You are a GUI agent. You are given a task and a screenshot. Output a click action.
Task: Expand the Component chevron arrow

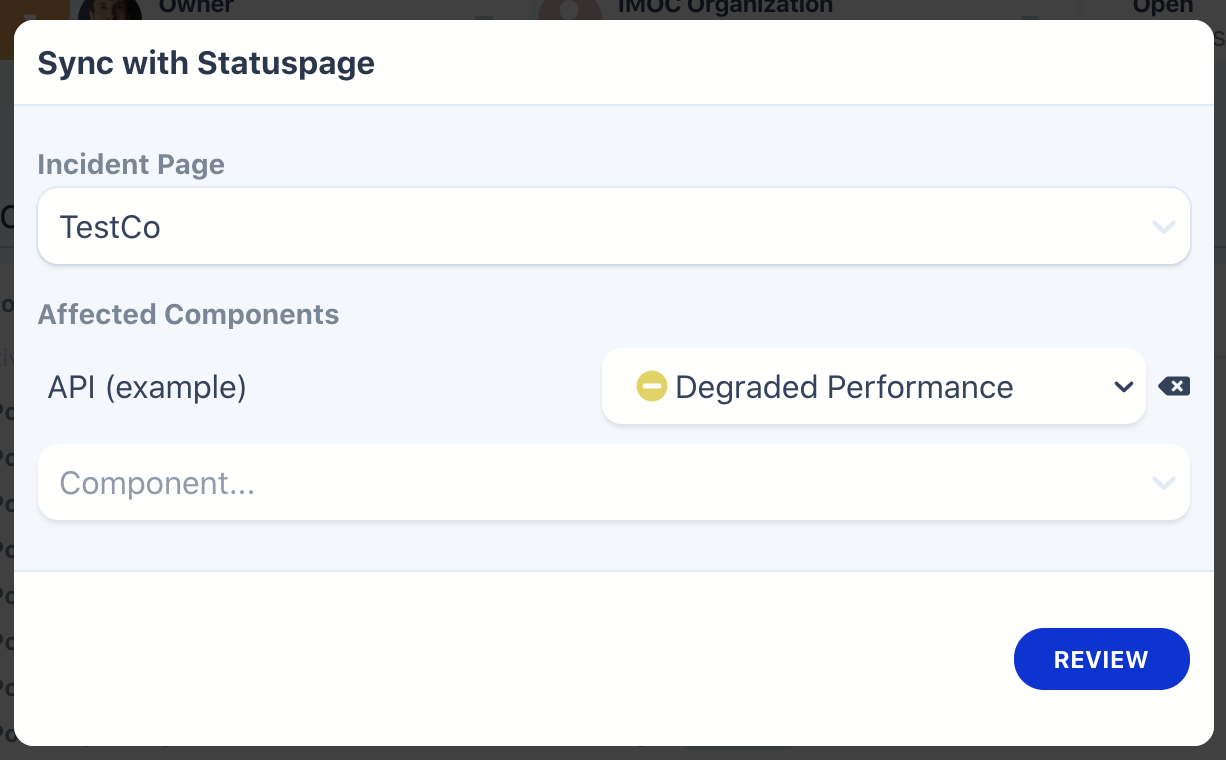pos(1163,483)
